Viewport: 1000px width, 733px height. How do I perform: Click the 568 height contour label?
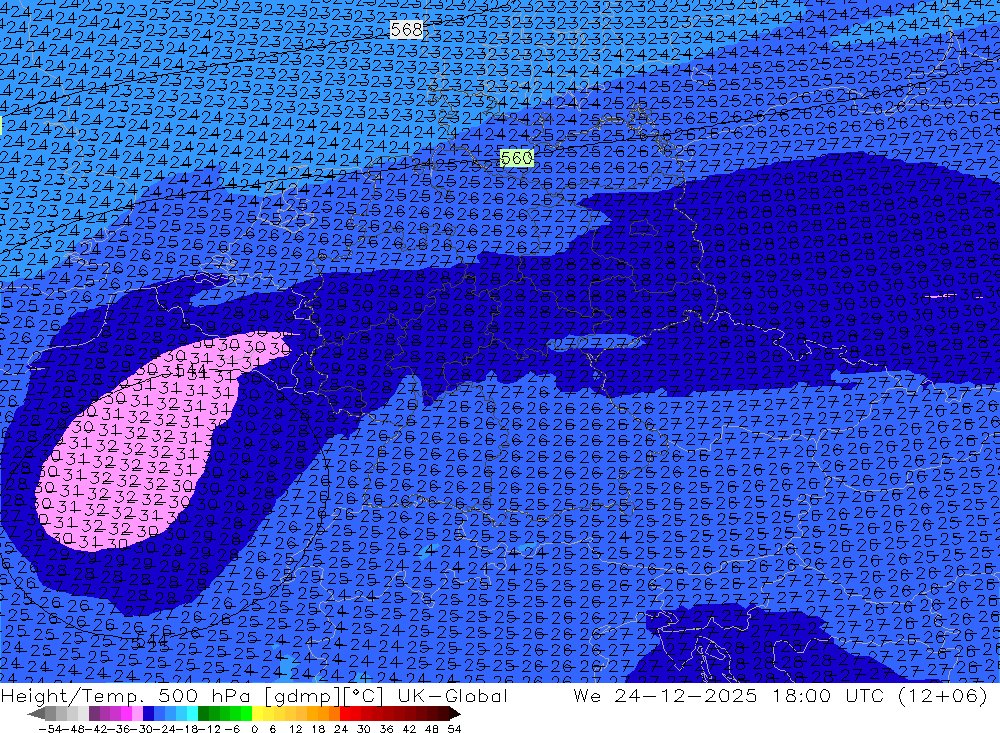point(406,29)
